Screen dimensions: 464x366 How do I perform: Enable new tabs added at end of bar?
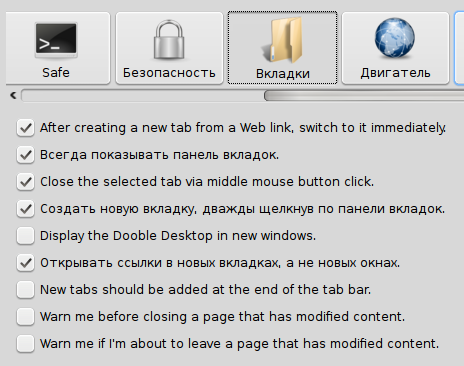pos(25,290)
